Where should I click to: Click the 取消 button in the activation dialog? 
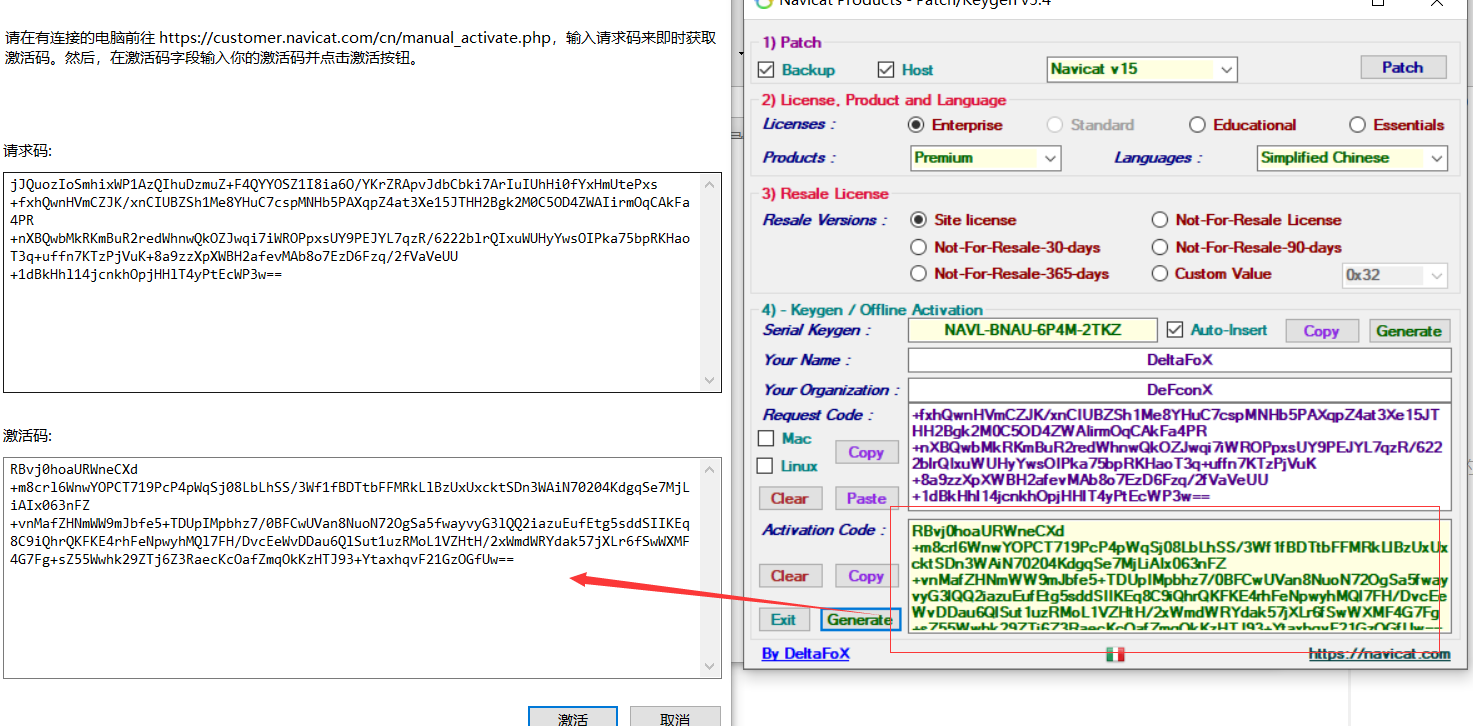pos(675,717)
